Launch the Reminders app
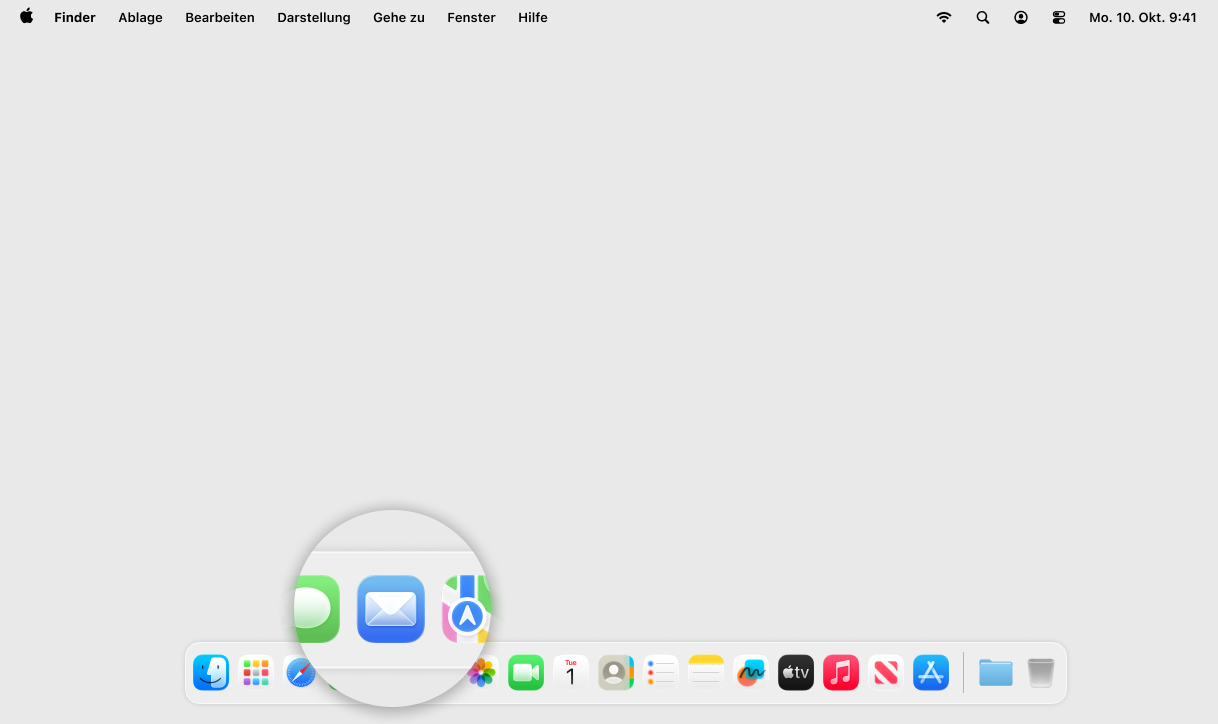 [x=661, y=673]
